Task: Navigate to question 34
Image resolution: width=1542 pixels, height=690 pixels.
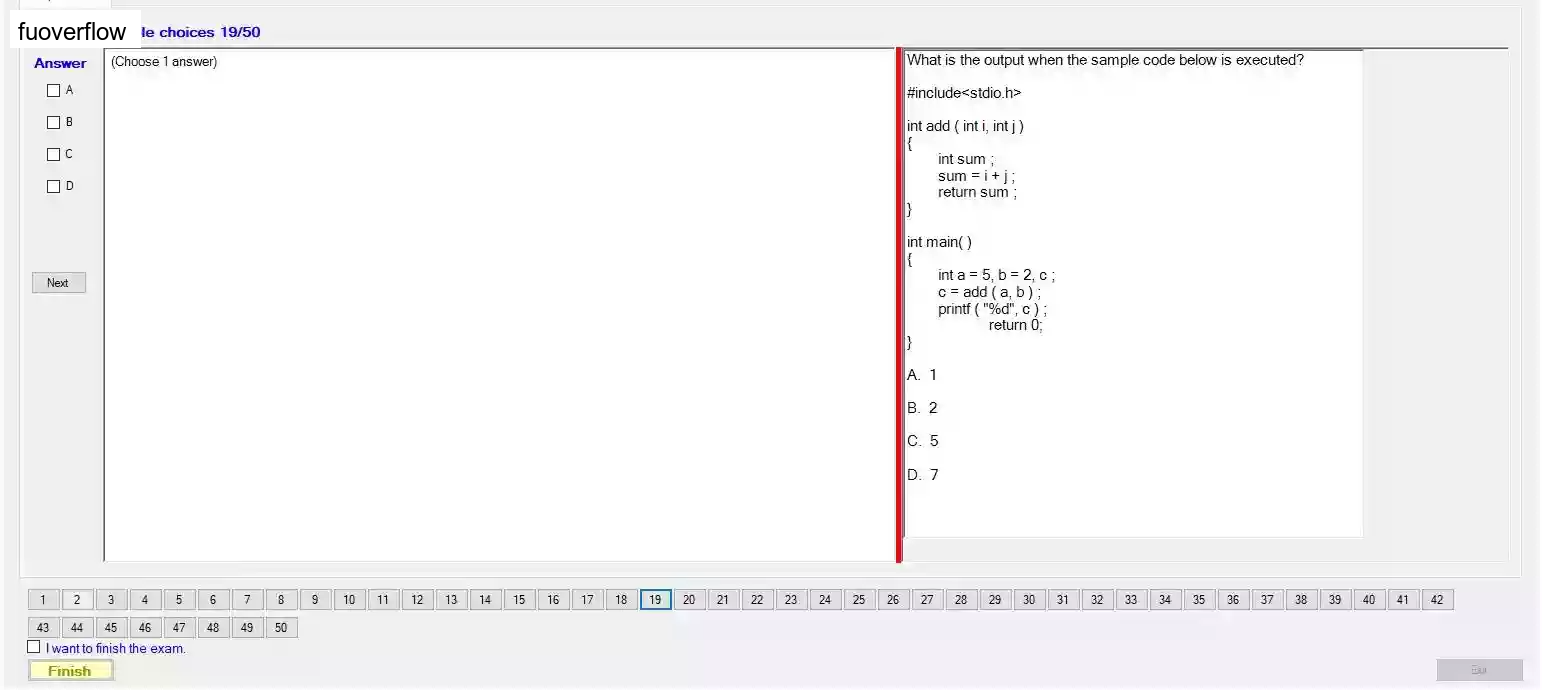Action: tap(1165, 600)
